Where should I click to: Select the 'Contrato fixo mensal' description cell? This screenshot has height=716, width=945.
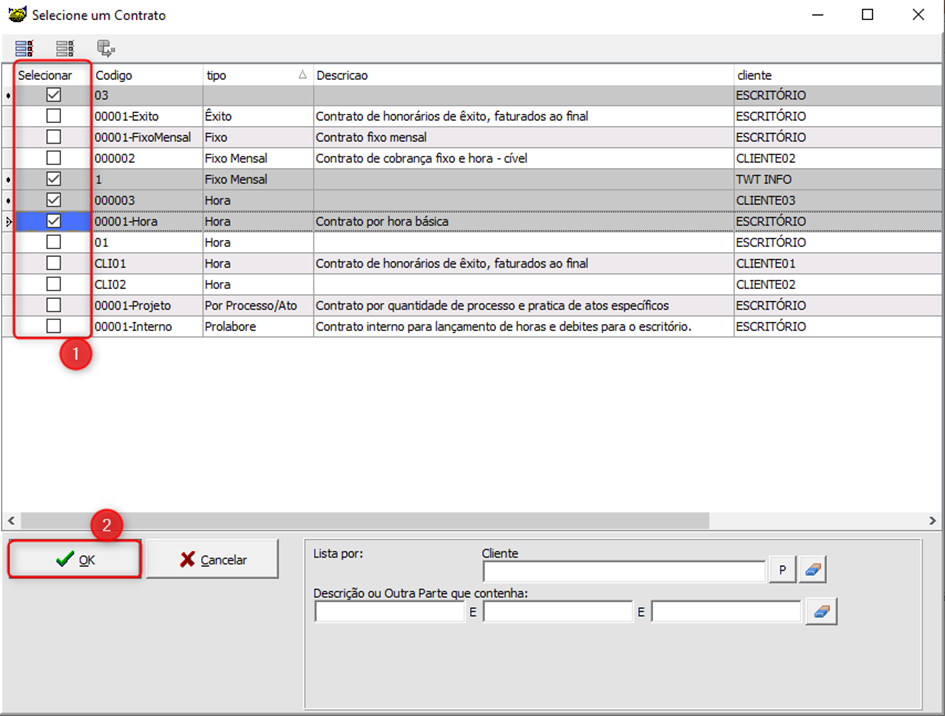[523, 137]
